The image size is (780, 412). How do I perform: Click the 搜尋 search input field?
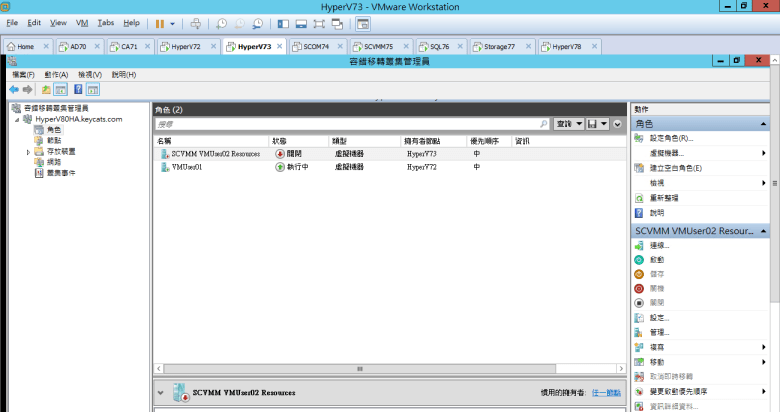click(350, 123)
